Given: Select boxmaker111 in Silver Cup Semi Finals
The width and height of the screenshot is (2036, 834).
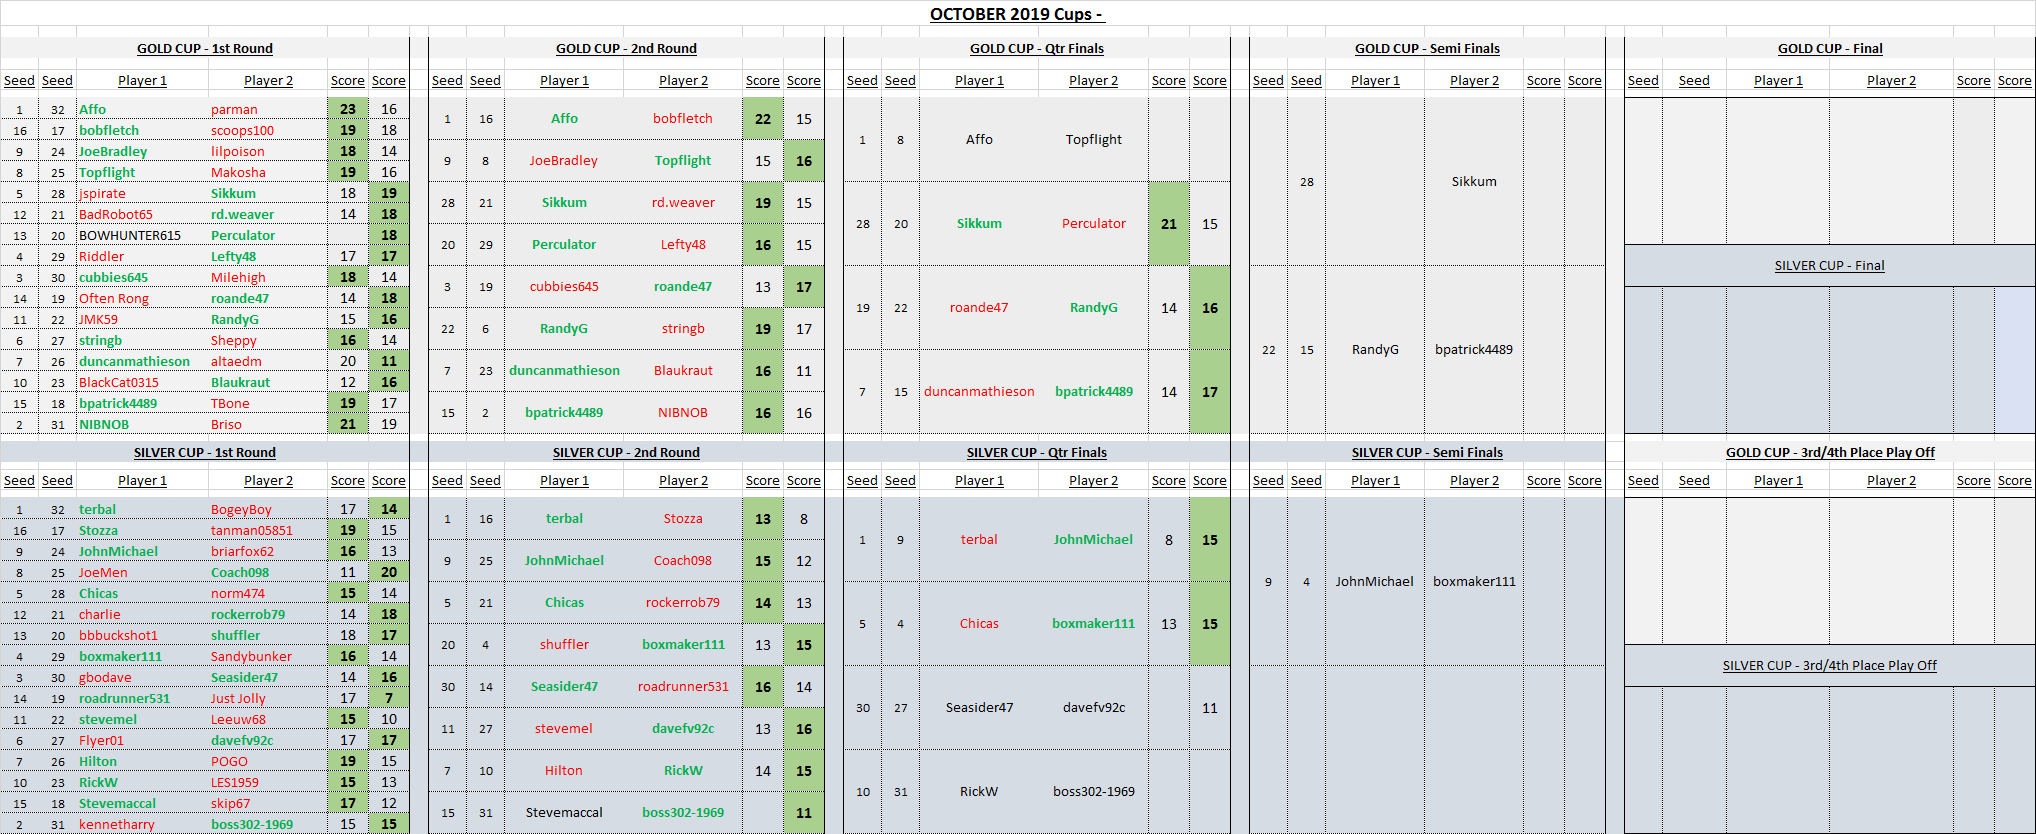Looking at the screenshot, I should (x=1474, y=581).
